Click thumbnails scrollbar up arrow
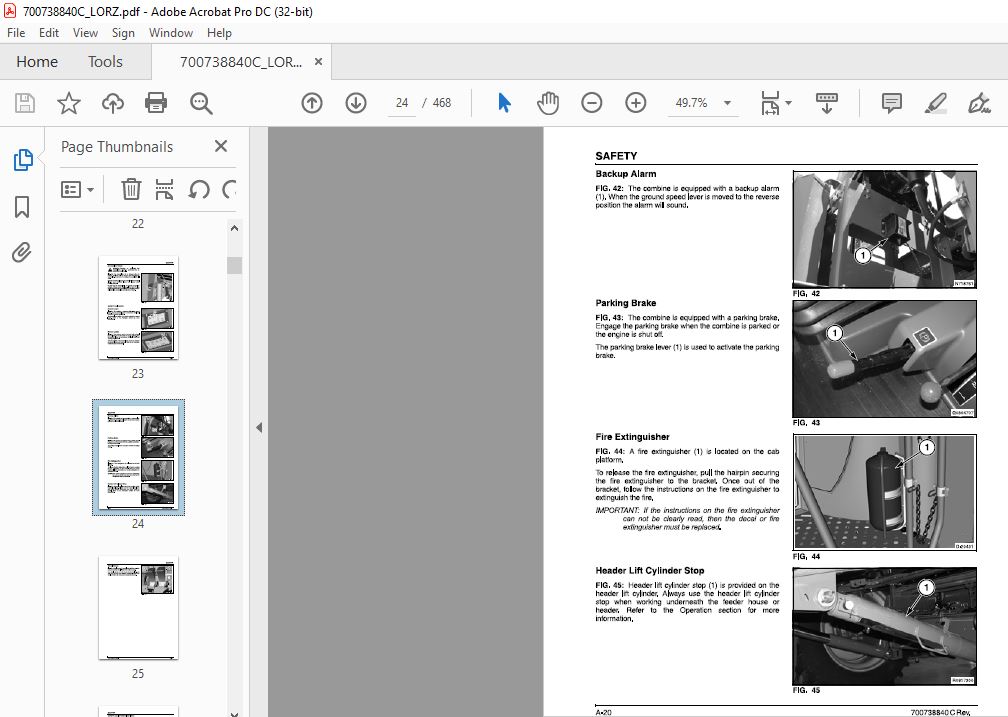The height and width of the screenshot is (717, 1008). [235, 228]
